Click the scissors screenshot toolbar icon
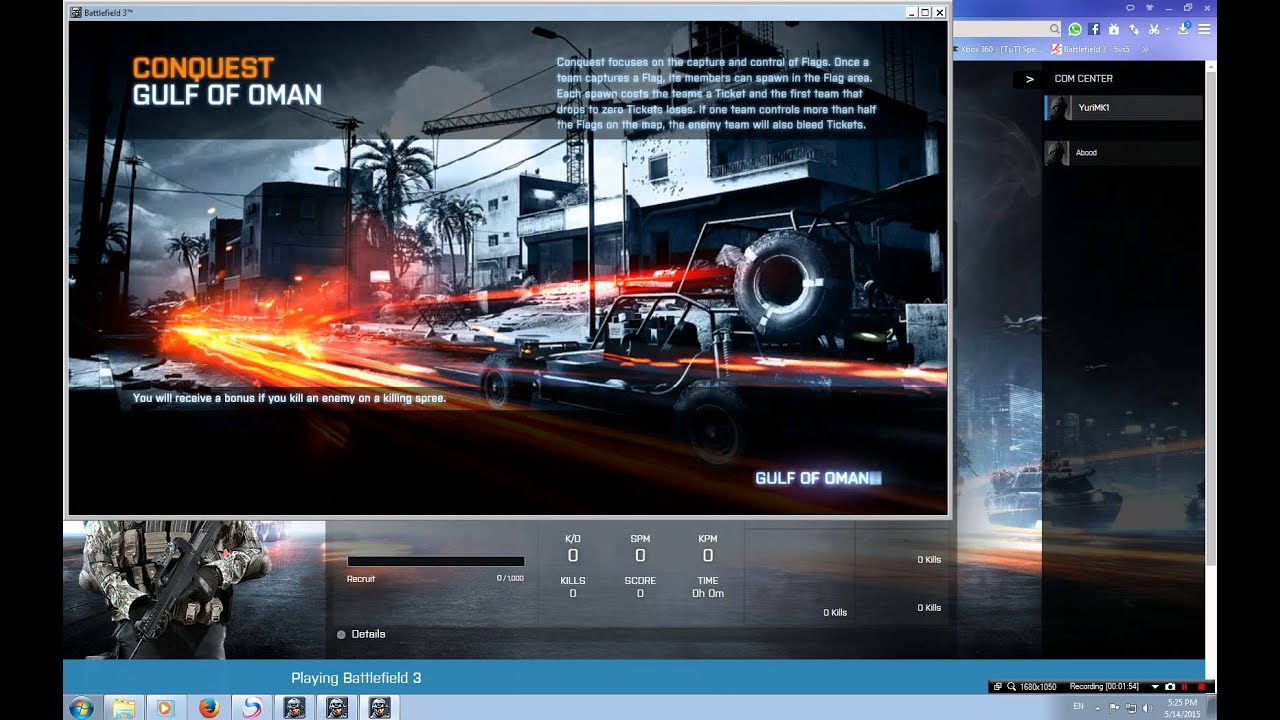1280x720 pixels. (x=1153, y=29)
